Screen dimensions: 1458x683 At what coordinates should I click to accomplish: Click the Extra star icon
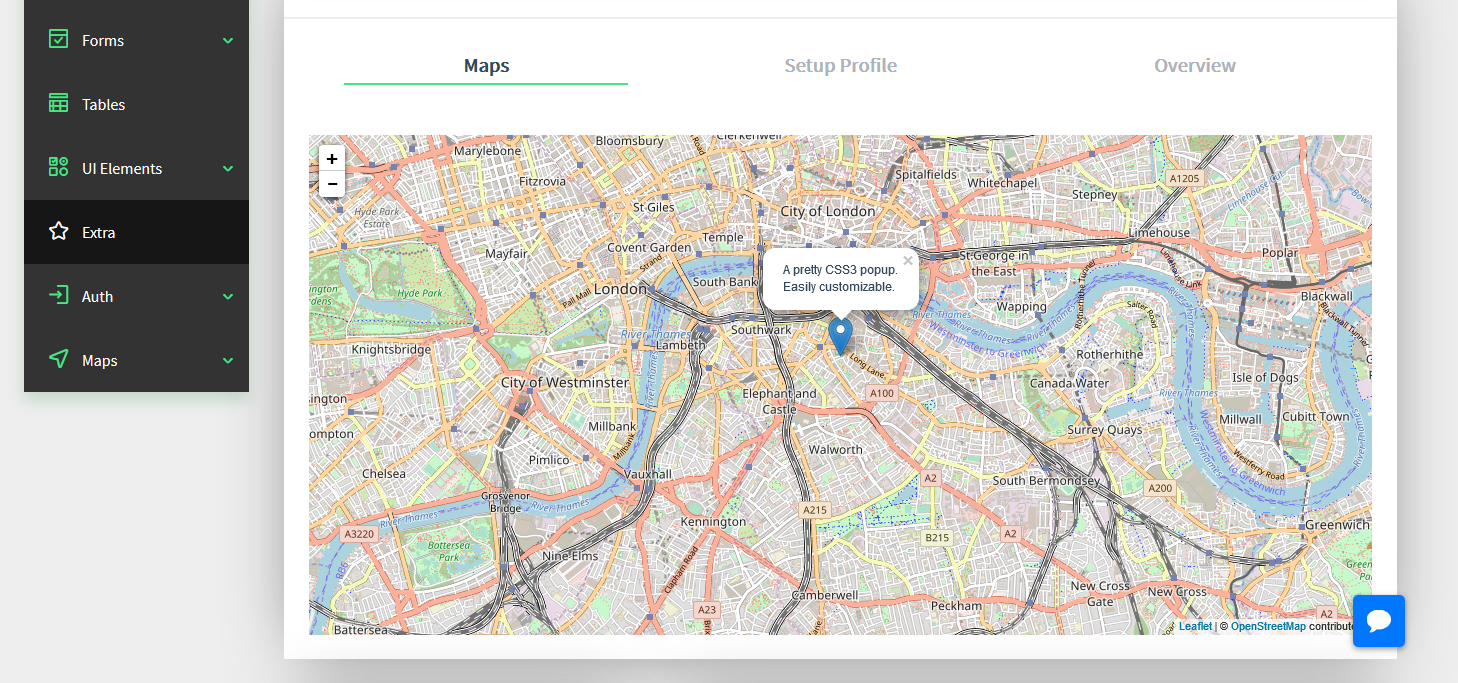coord(59,232)
